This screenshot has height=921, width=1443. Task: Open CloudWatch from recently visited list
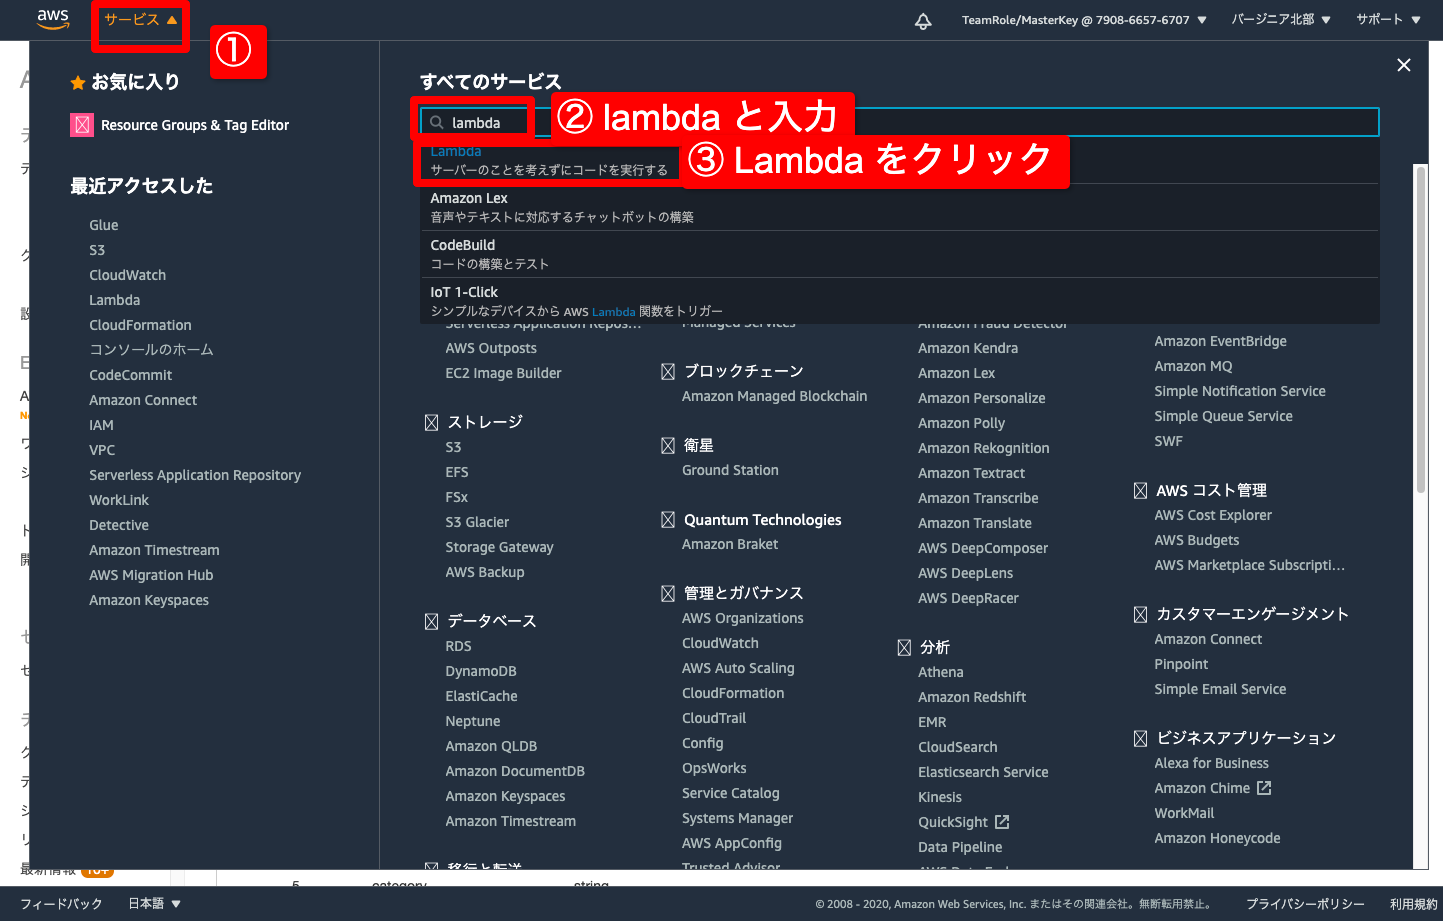(128, 275)
